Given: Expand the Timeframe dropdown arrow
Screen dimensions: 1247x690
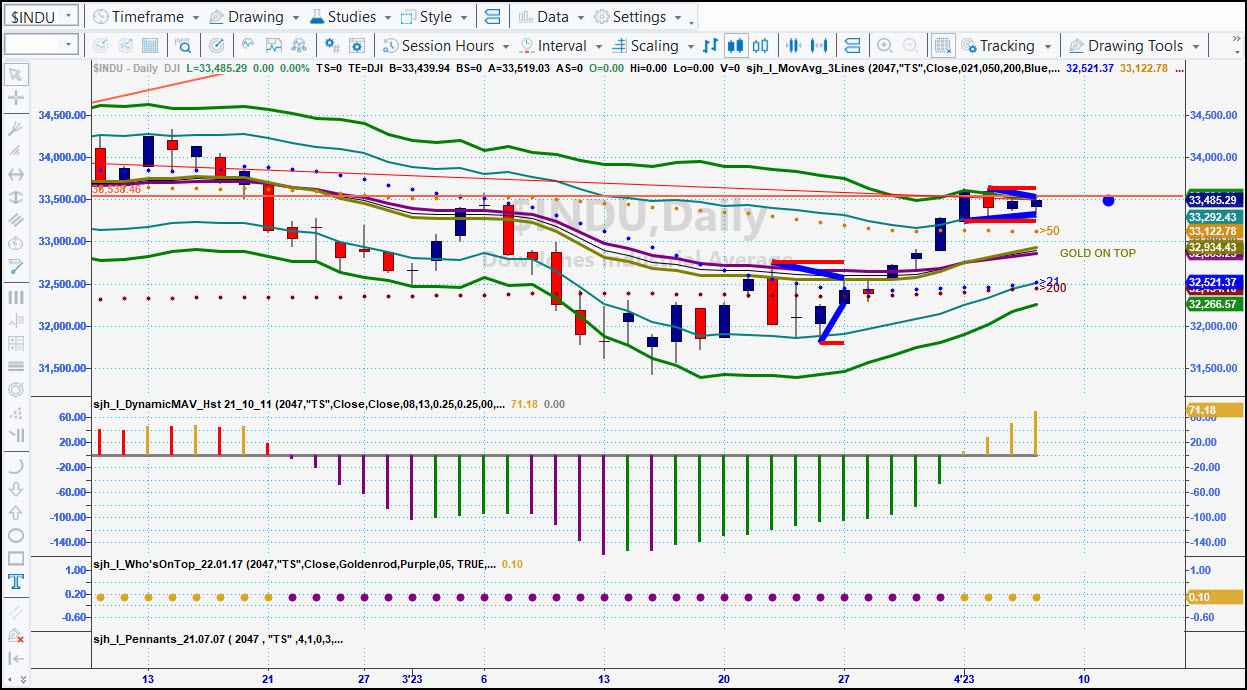Looking at the screenshot, I should click(194, 18).
